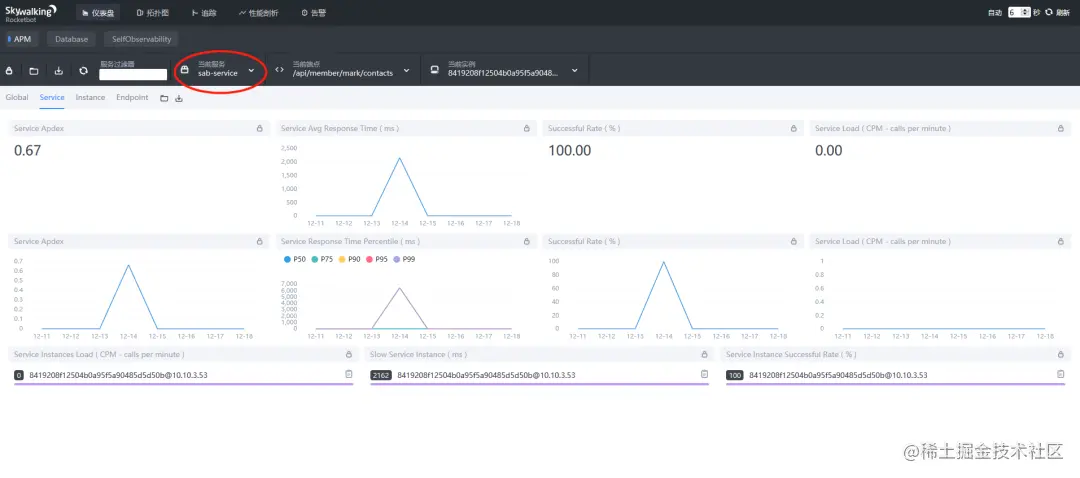Click the code brackets icon beside endpoint

coord(279,70)
